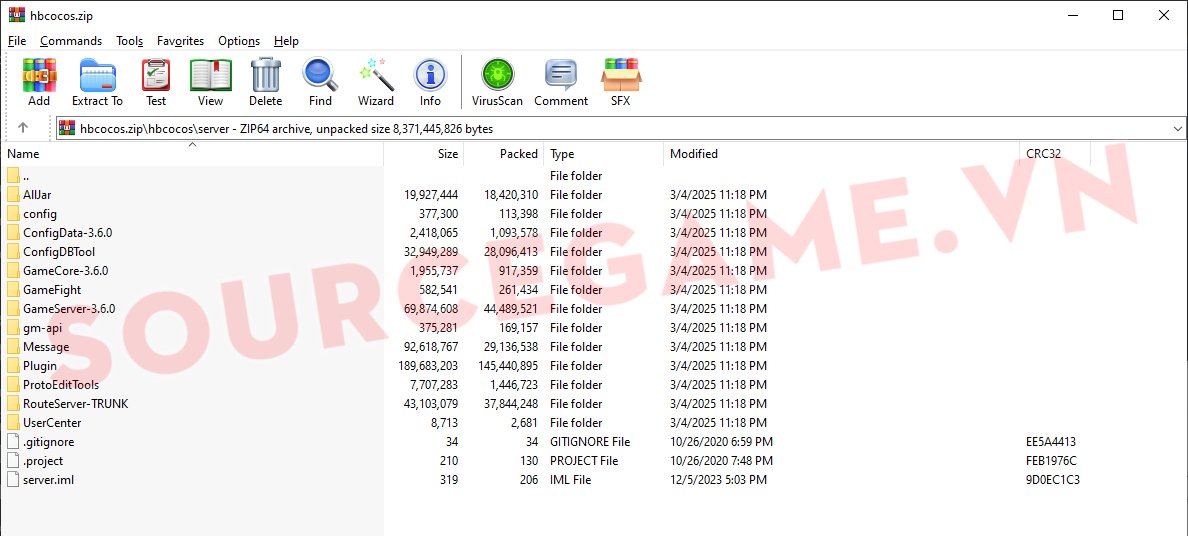
Task: Show archive Info
Action: click(430, 81)
